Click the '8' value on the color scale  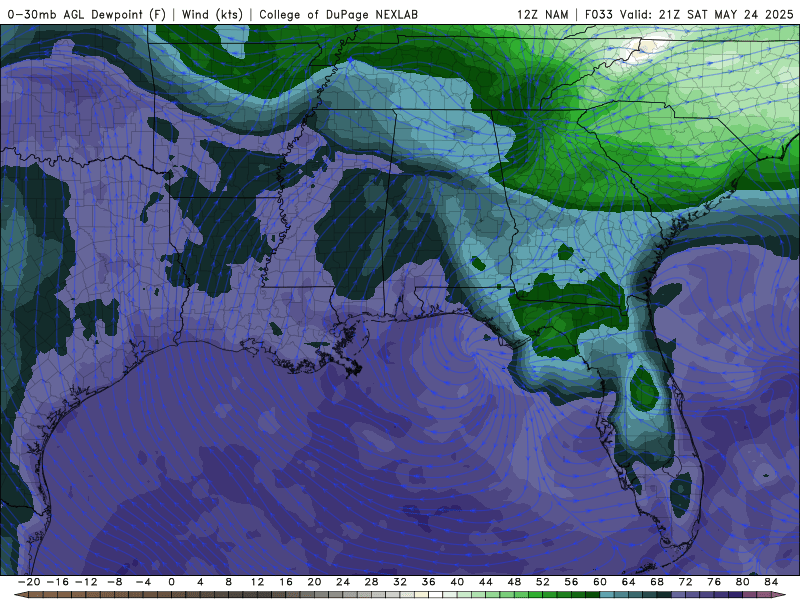(229, 582)
